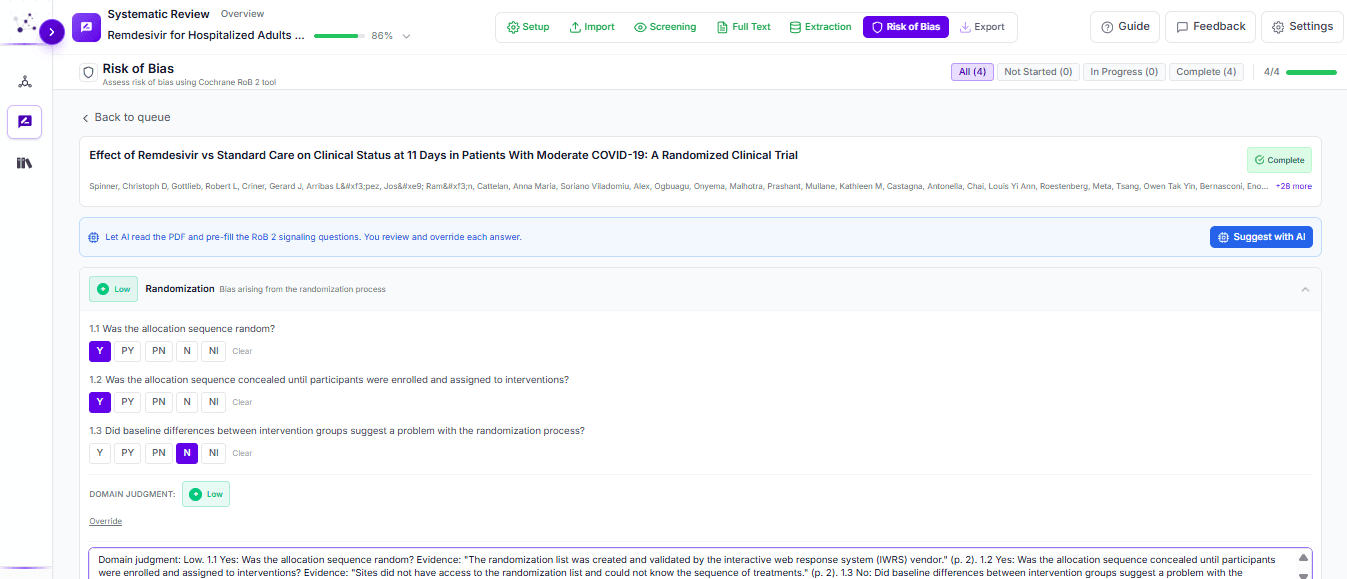Open Settings
Screen dimensions: 1347x579
tap(1302, 27)
